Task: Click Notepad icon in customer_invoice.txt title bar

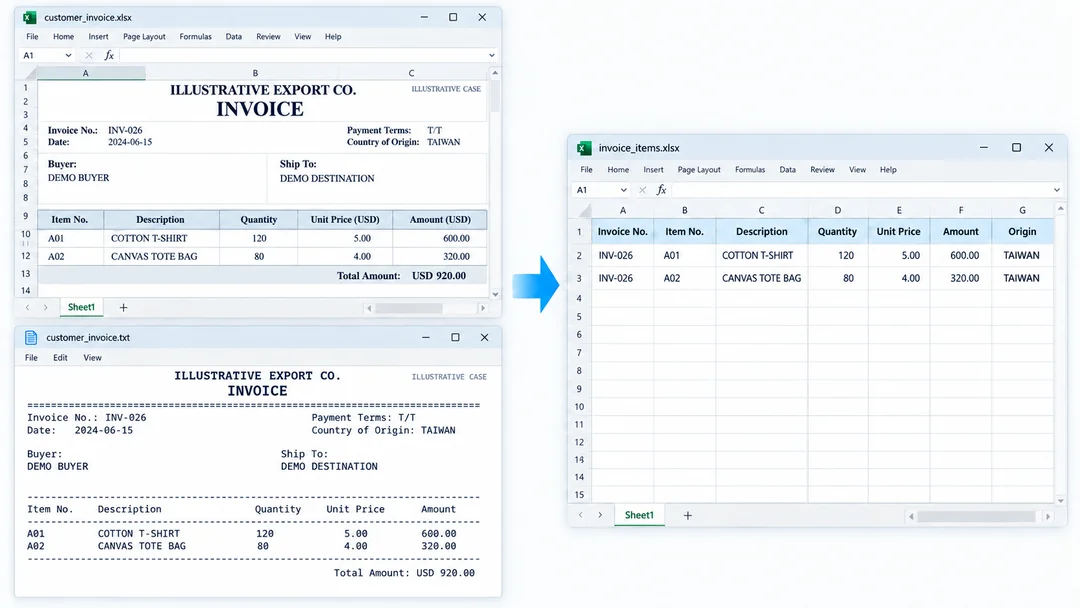Action: (31, 337)
